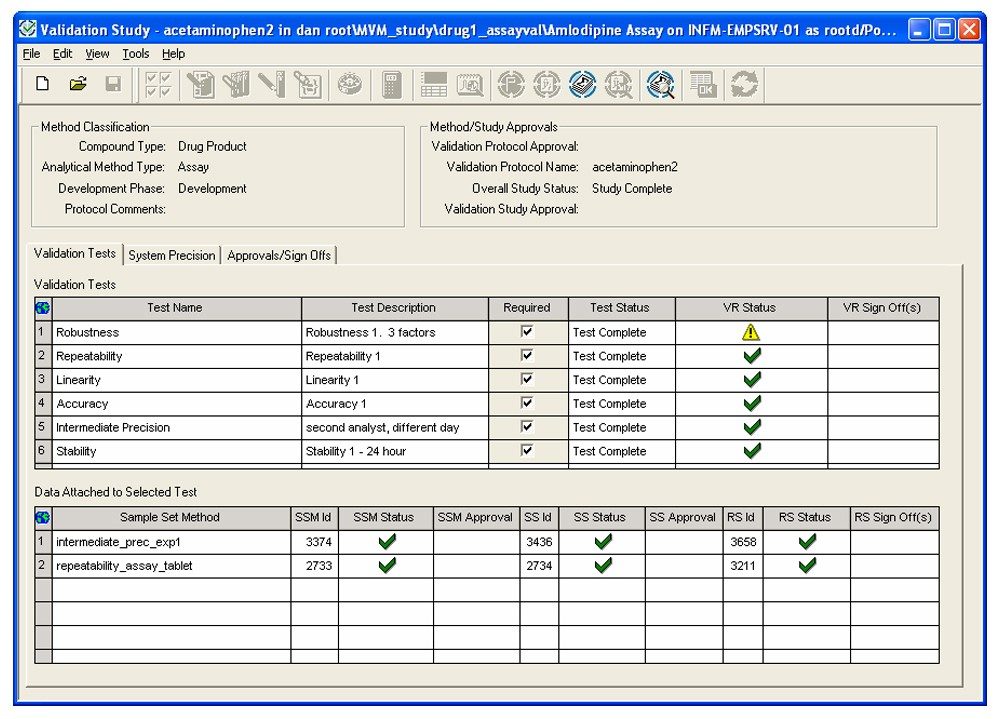Image resolution: width=1000 pixels, height=719 pixels.
Task: Click the Test Description column header
Action: click(395, 308)
